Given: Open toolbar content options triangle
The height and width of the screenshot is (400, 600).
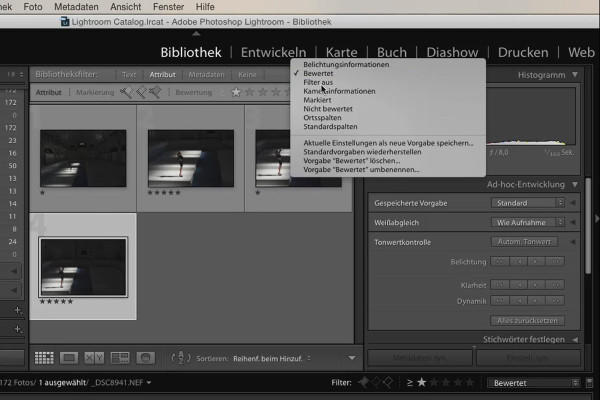Looking at the screenshot, I should [352, 358].
